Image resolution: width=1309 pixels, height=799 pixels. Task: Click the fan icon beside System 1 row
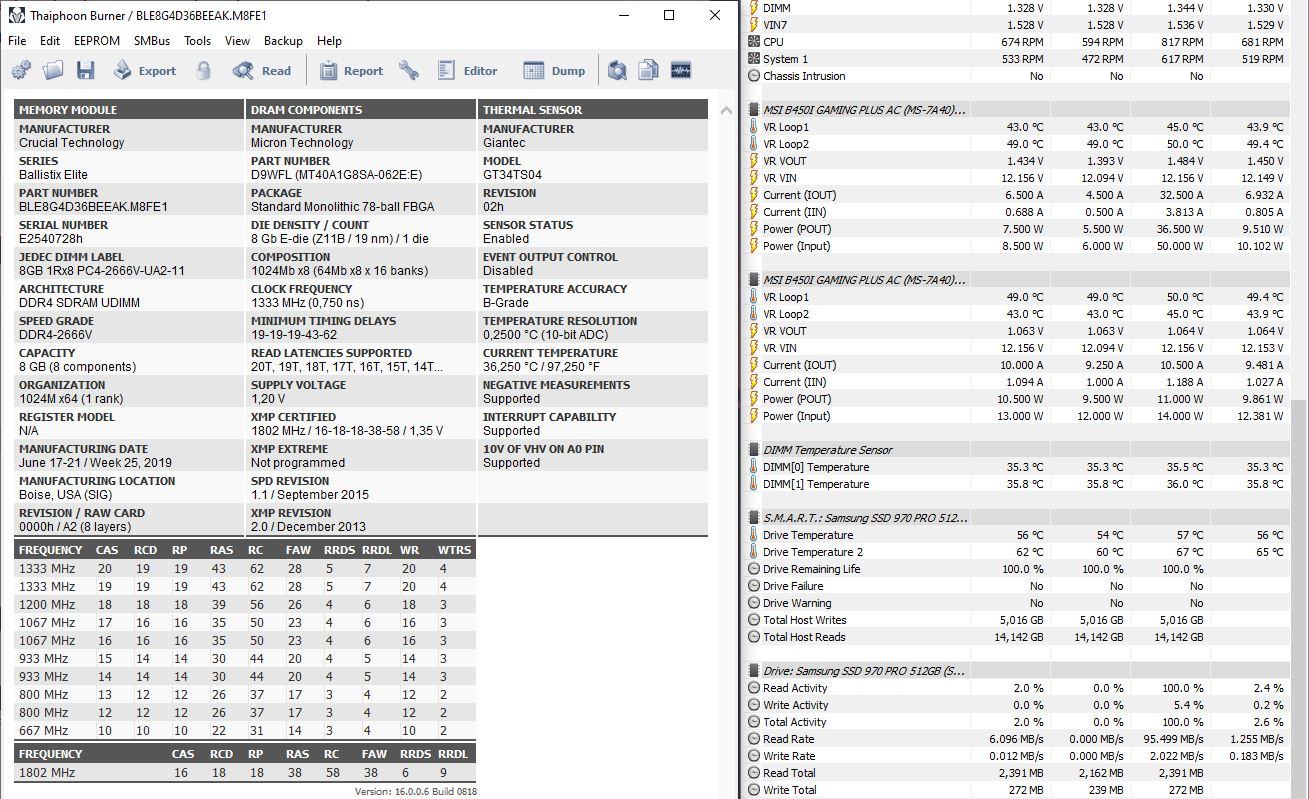click(x=754, y=59)
